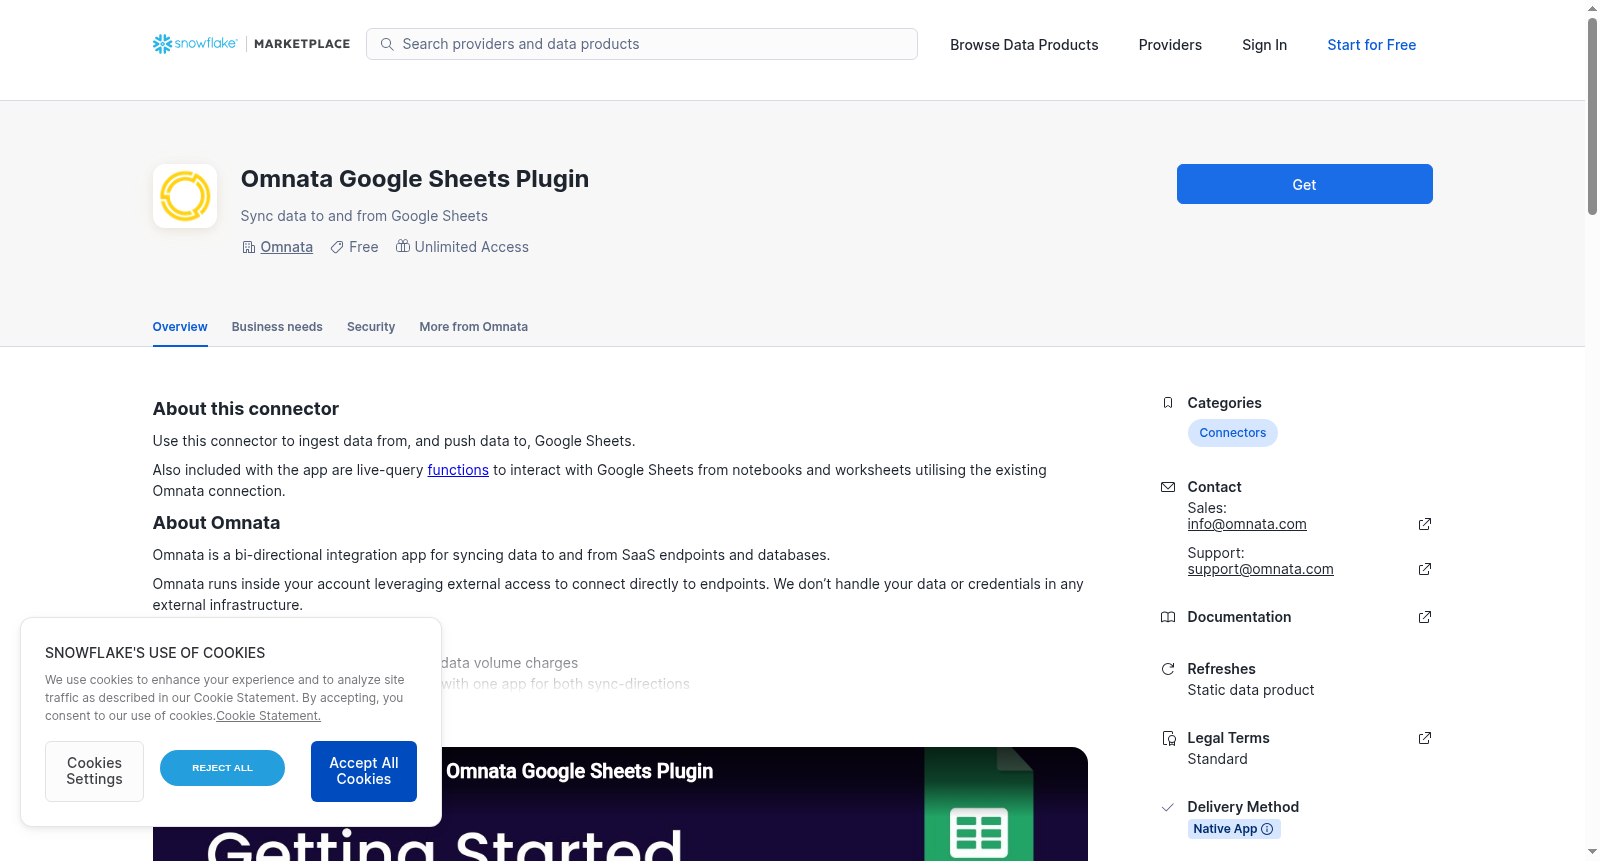The image size is (1600, 861).
Task: Click the "Static data product" text
Action: (1251, 690)
